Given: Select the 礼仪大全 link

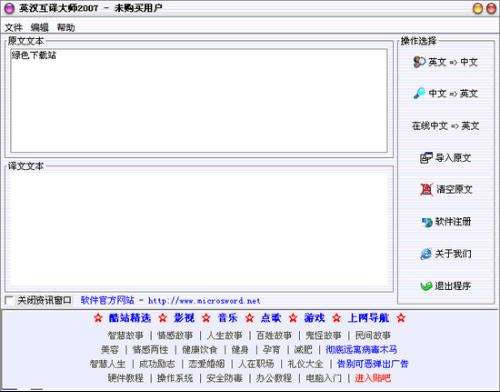Looking at the screenshot, I should coord(305,364).
